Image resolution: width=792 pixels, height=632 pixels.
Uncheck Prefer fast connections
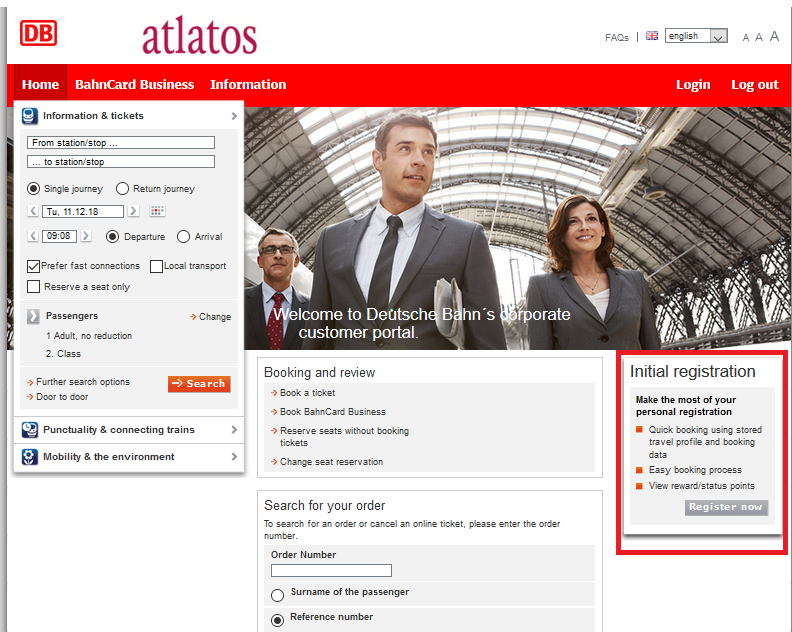pos(33,266)
